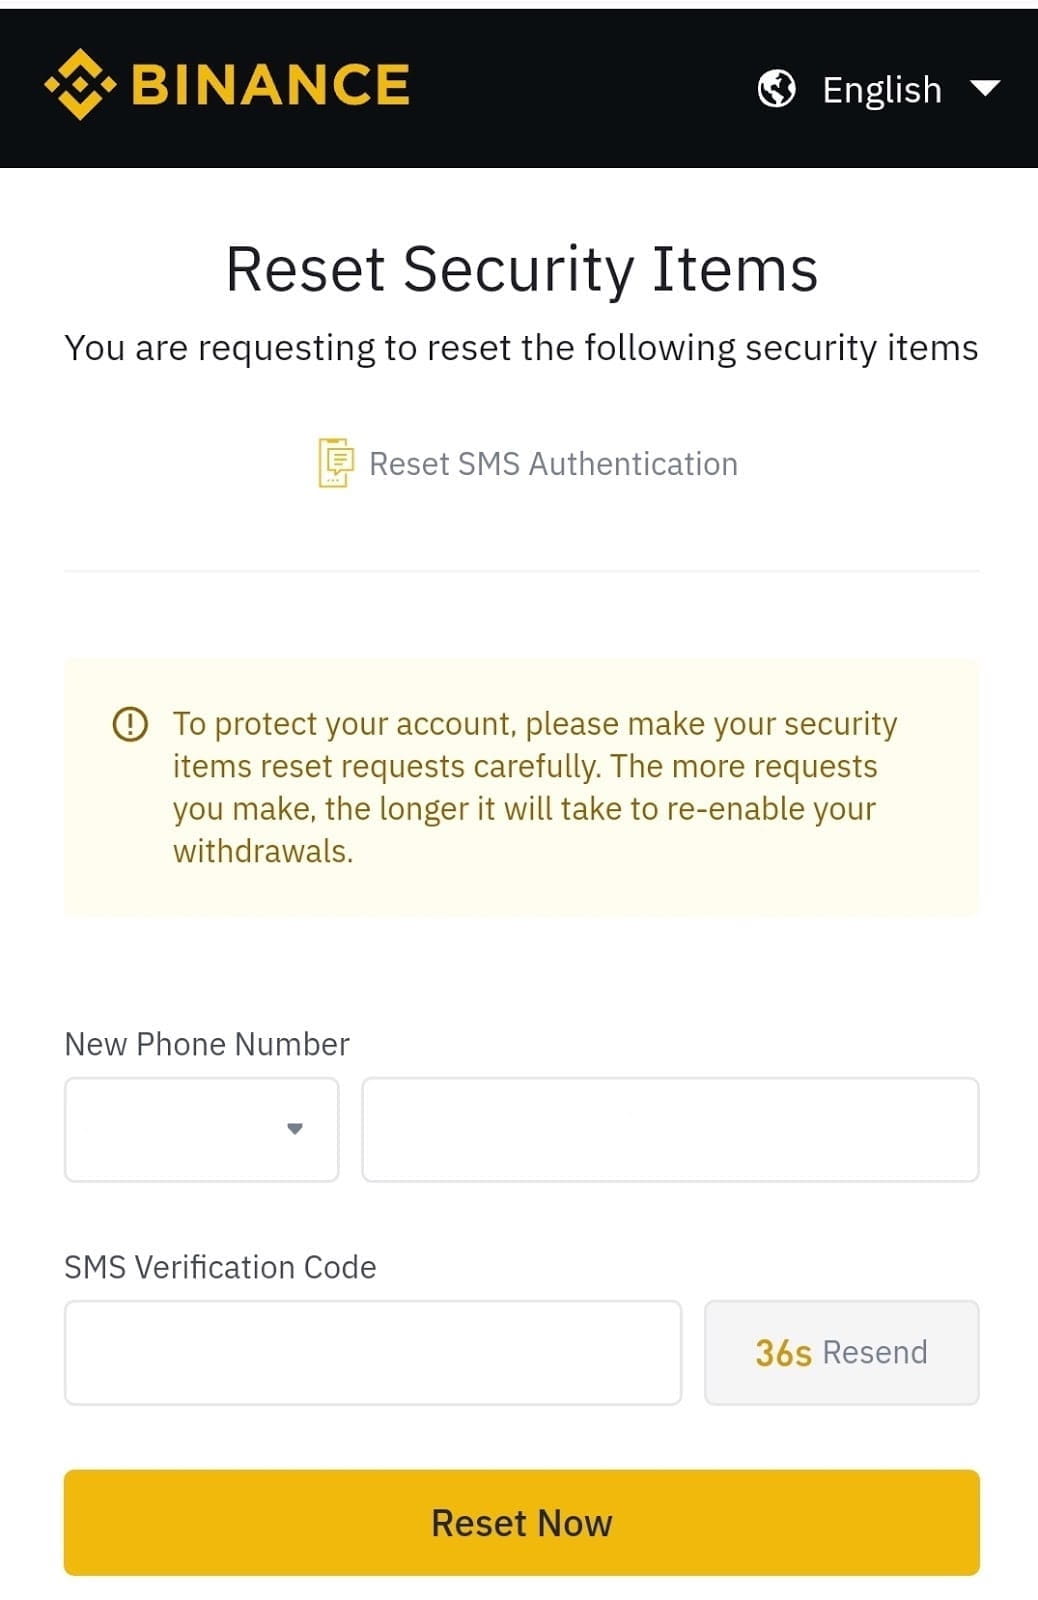Viewport: 1038px width, 1600px height.
Task: Click the Reset SMS Authentication text
Action: (x=553, y=464)
